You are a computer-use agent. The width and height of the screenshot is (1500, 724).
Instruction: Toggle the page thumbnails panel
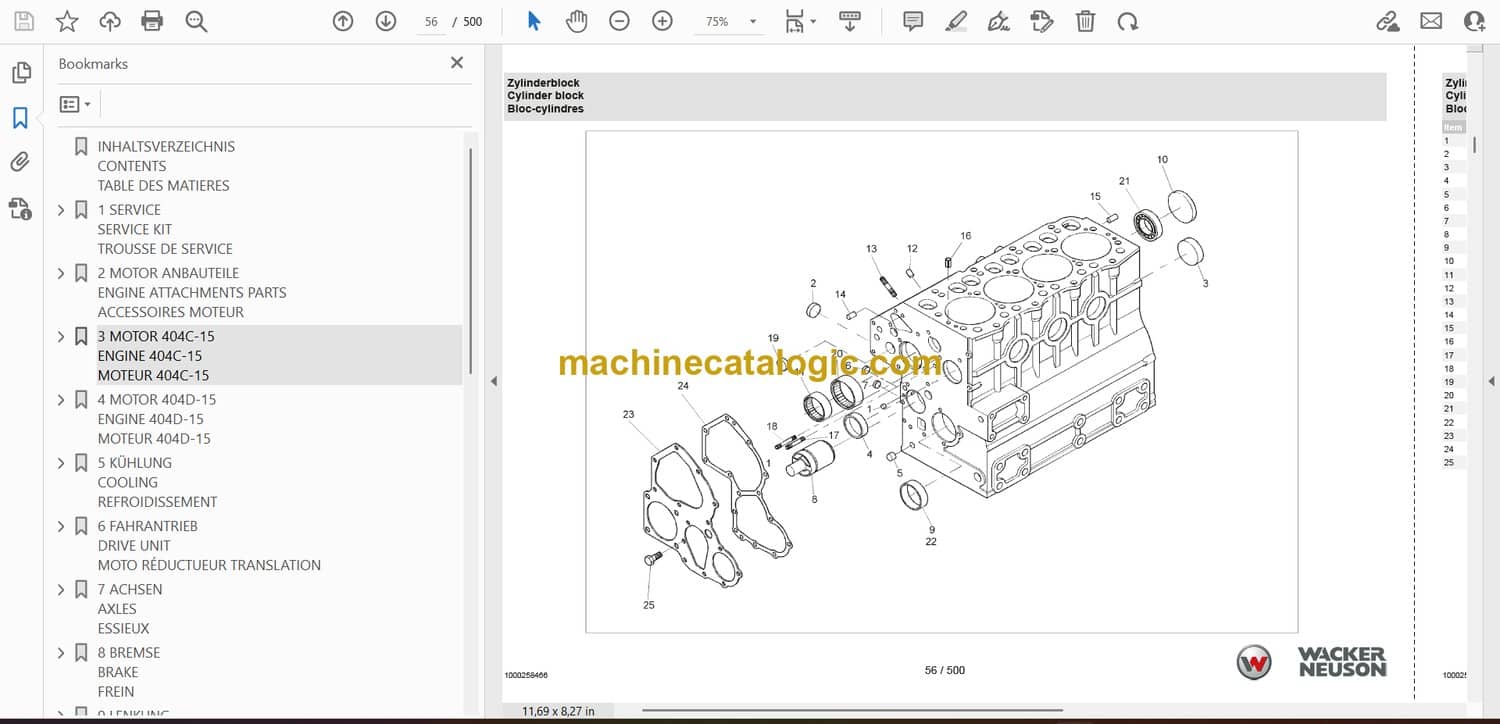click(20, 73)
